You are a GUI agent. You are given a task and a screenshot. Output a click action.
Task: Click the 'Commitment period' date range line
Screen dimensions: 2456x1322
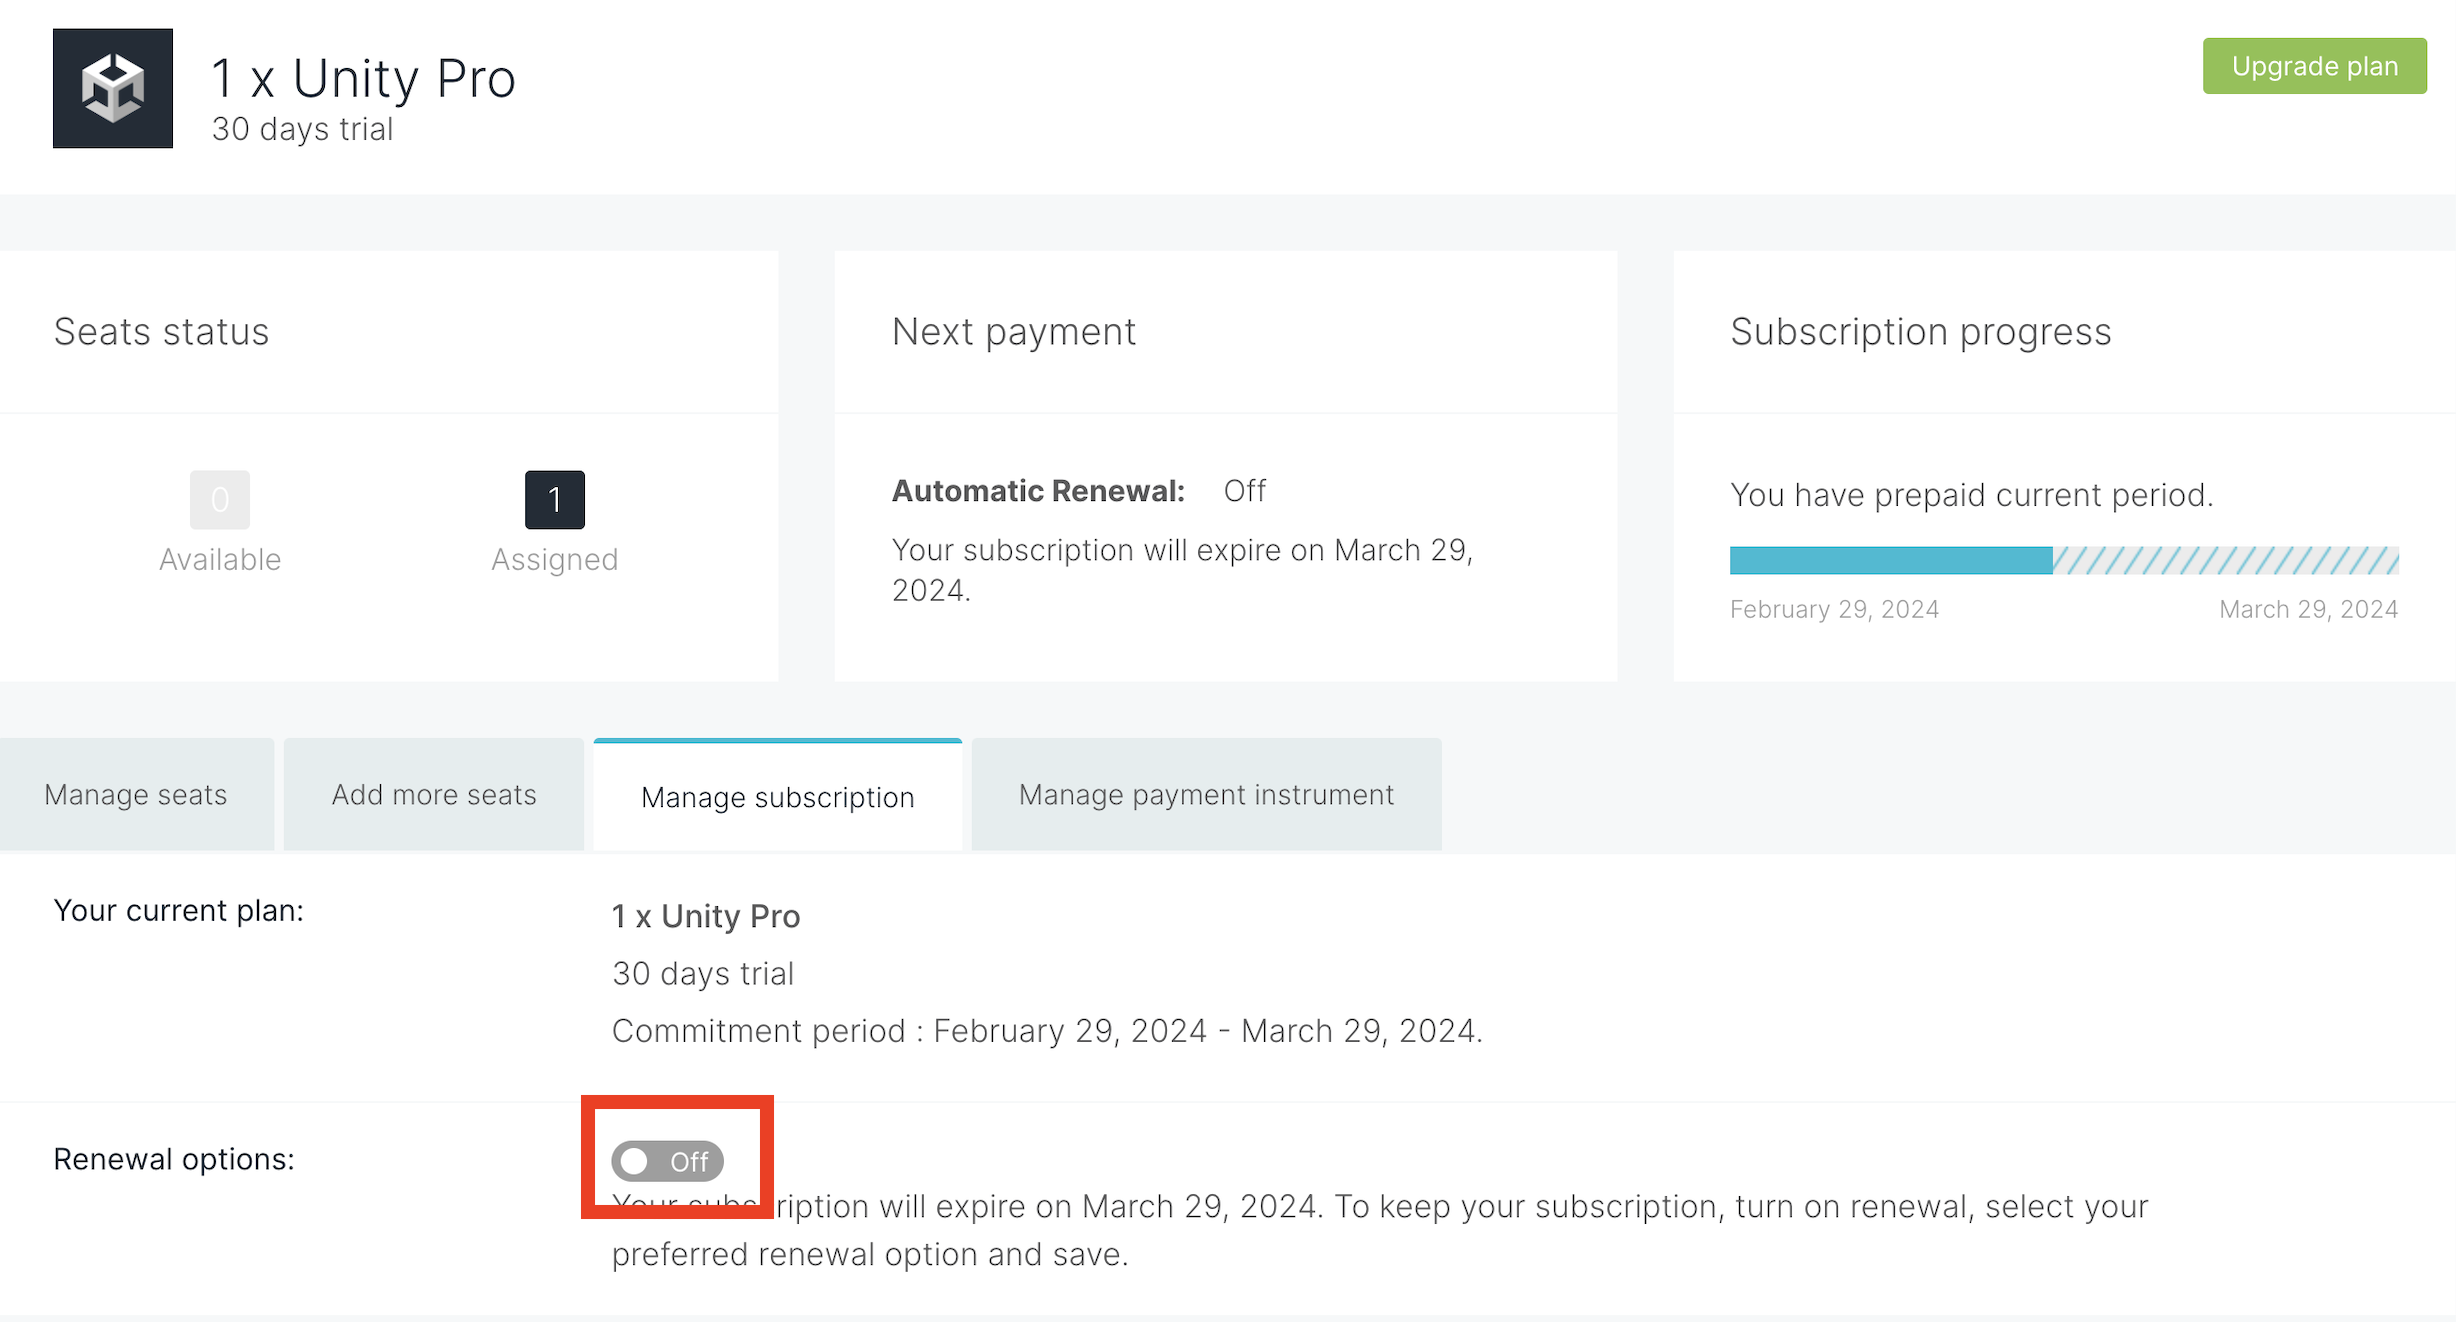click(x=1047, y=1031)
